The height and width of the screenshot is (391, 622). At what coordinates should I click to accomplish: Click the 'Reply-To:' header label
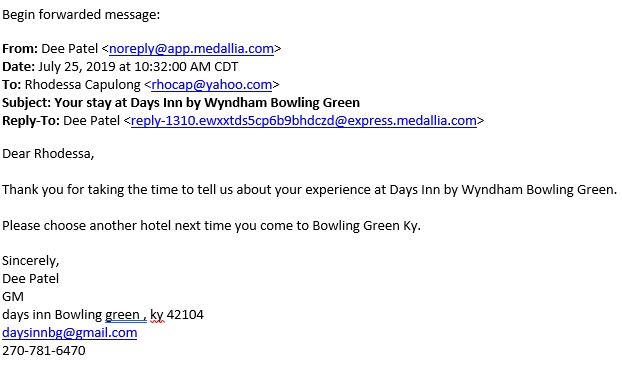(x=31, y=121)
